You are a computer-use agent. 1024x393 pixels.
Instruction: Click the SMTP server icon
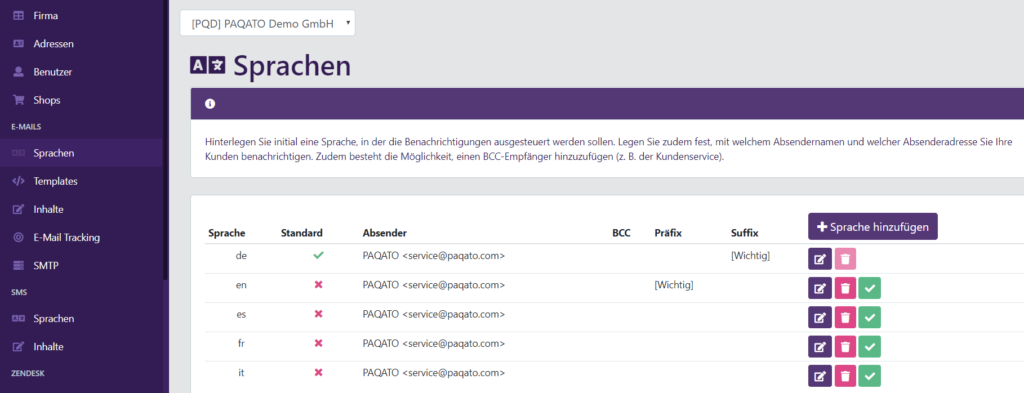tap(18, 266)
